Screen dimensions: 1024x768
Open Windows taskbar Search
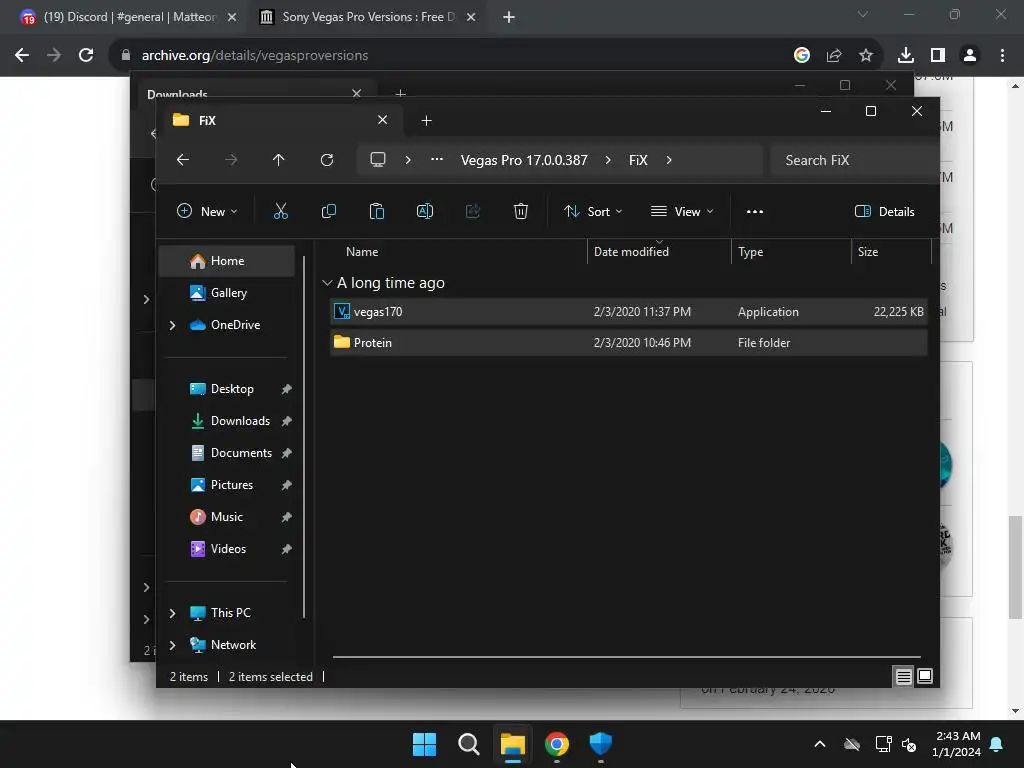pos(469,744)
